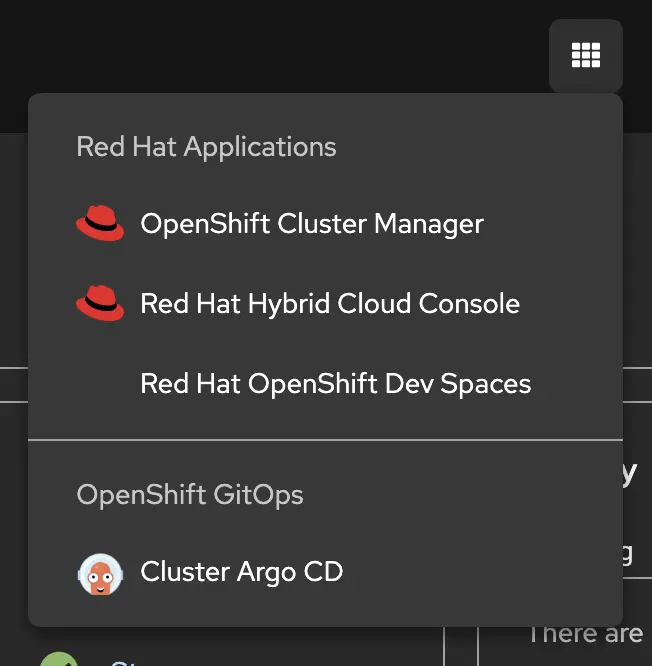Launch Red Hat OpenShift Dev Spaces
This screenshot has width=652, height=666.
click(x=336, y=384)
